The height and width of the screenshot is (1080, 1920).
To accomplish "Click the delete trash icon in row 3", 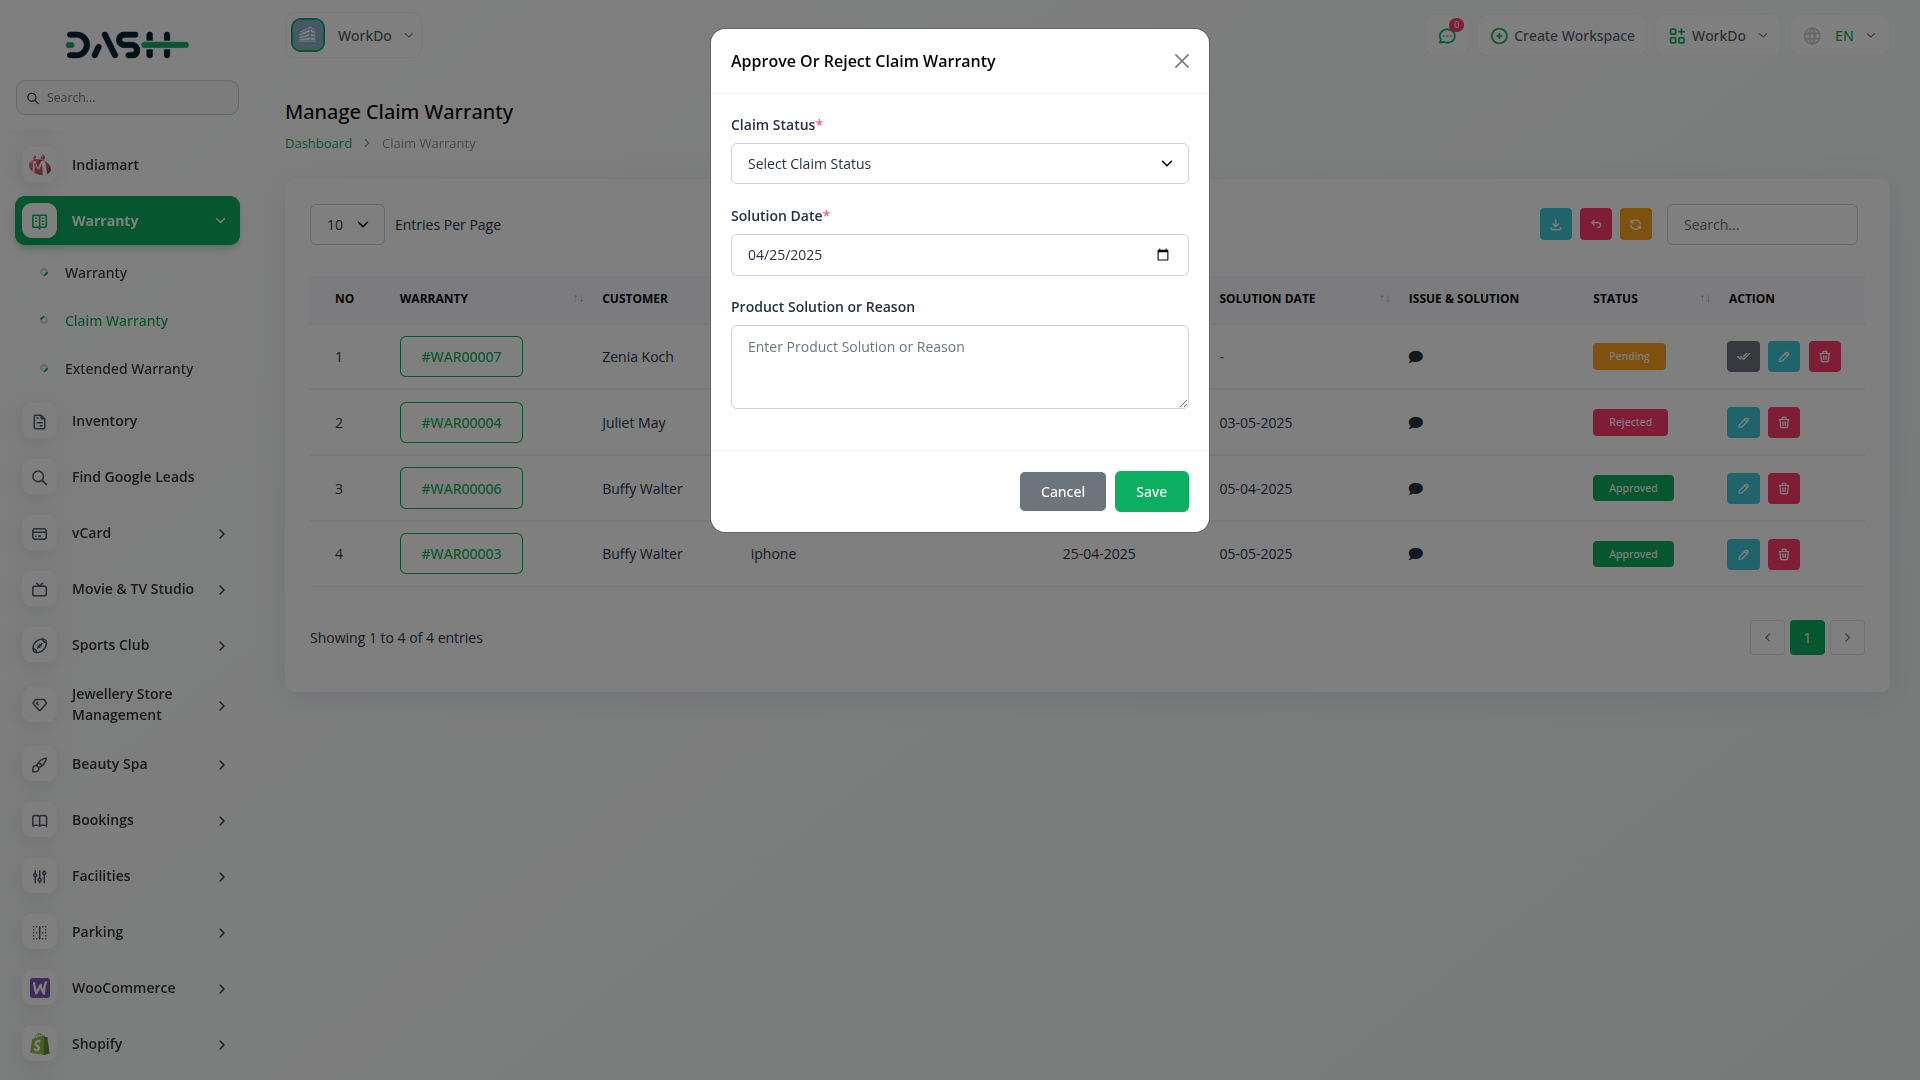I will pos(1783,489).
